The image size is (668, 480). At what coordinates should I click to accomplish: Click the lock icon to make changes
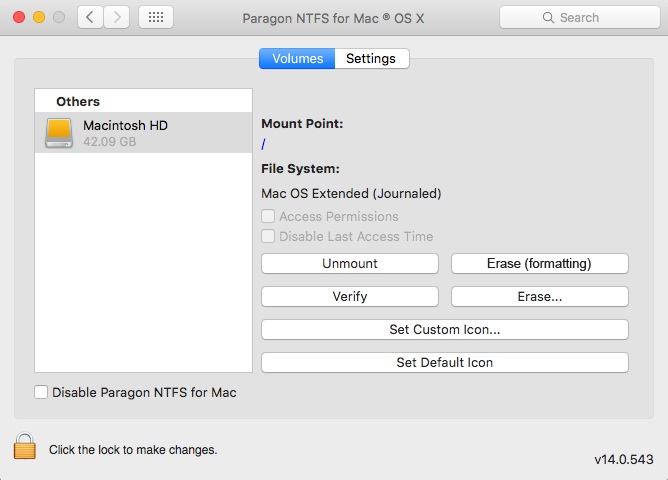(24, 446)
